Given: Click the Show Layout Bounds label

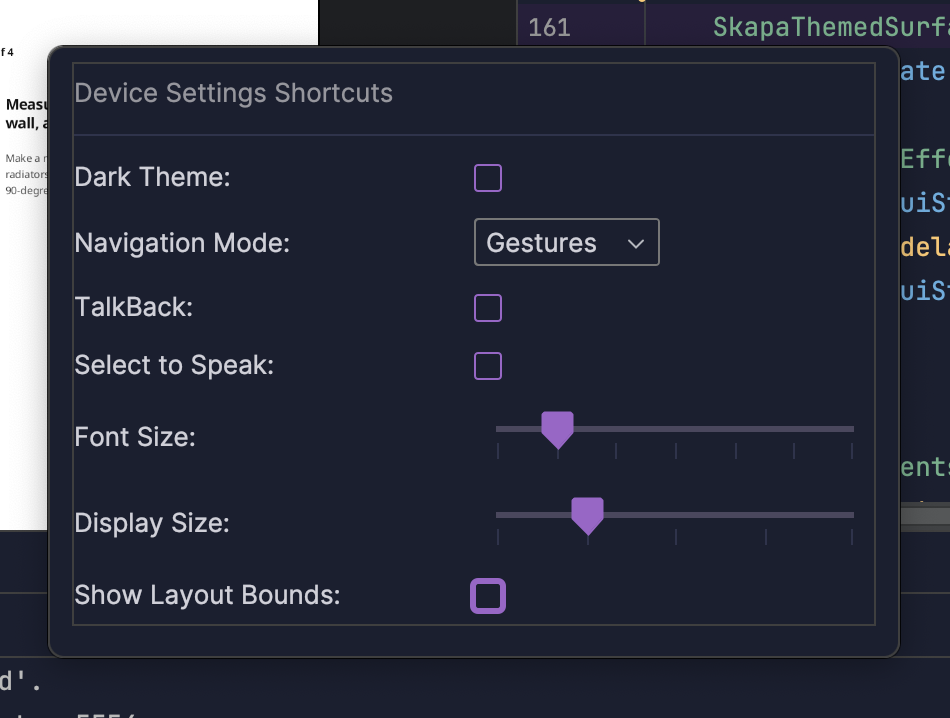Looking at the screenshot, I should tap(207, 596).
